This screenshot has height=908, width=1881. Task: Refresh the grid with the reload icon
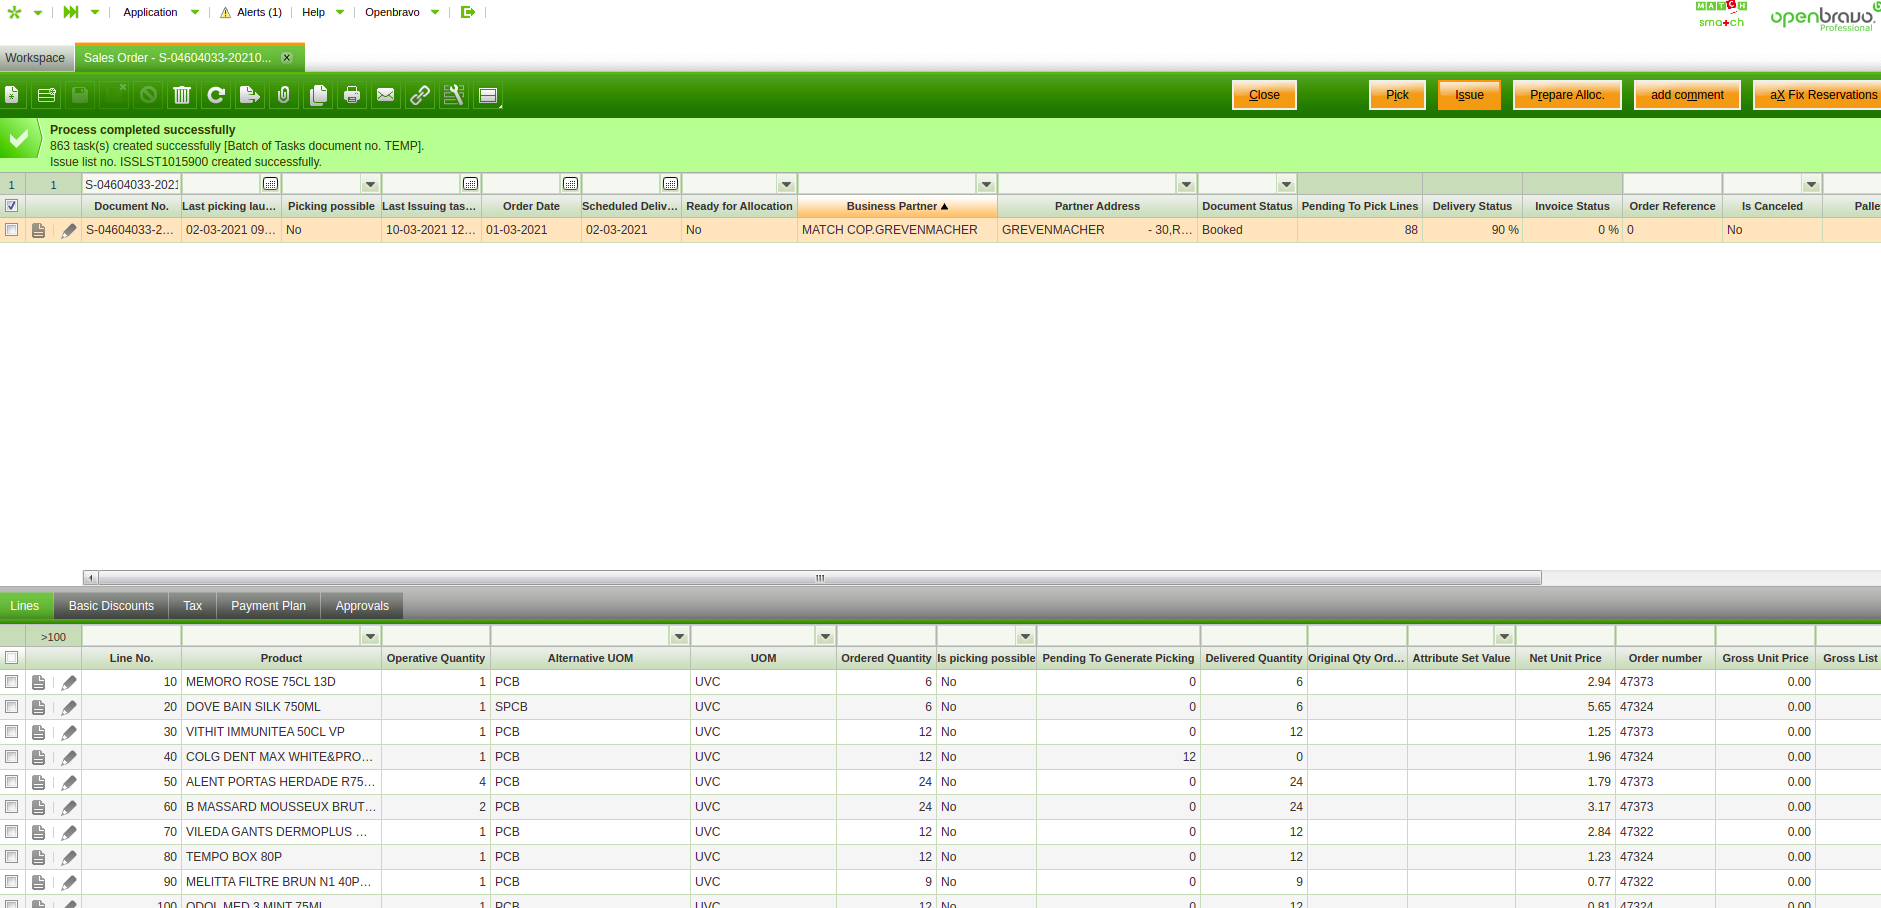[216, 95]
